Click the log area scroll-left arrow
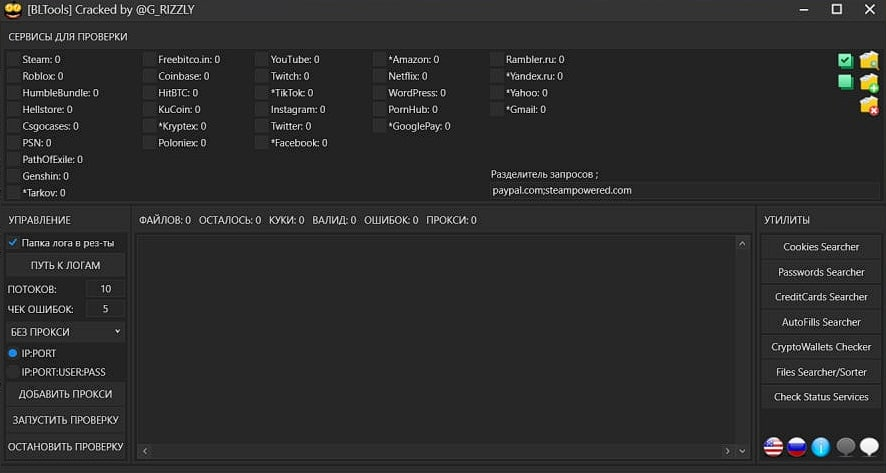The width and height of the screenshot is (886, 473). [145, 451]
